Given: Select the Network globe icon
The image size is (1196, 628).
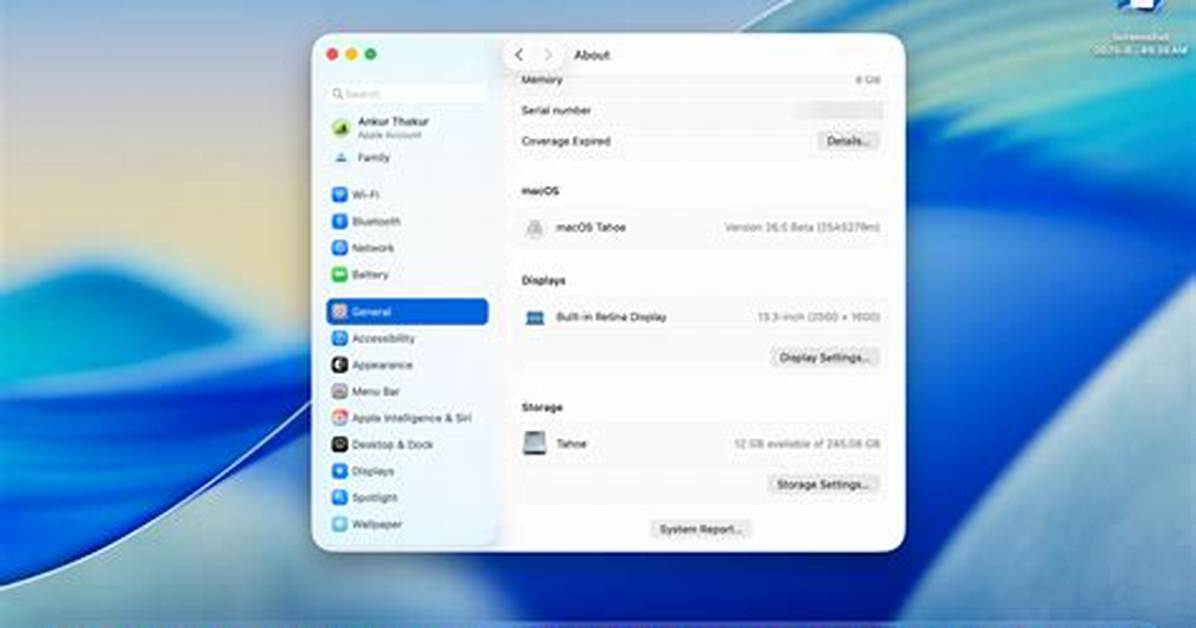Looking at the screenshot, I should tap(339, 248).
